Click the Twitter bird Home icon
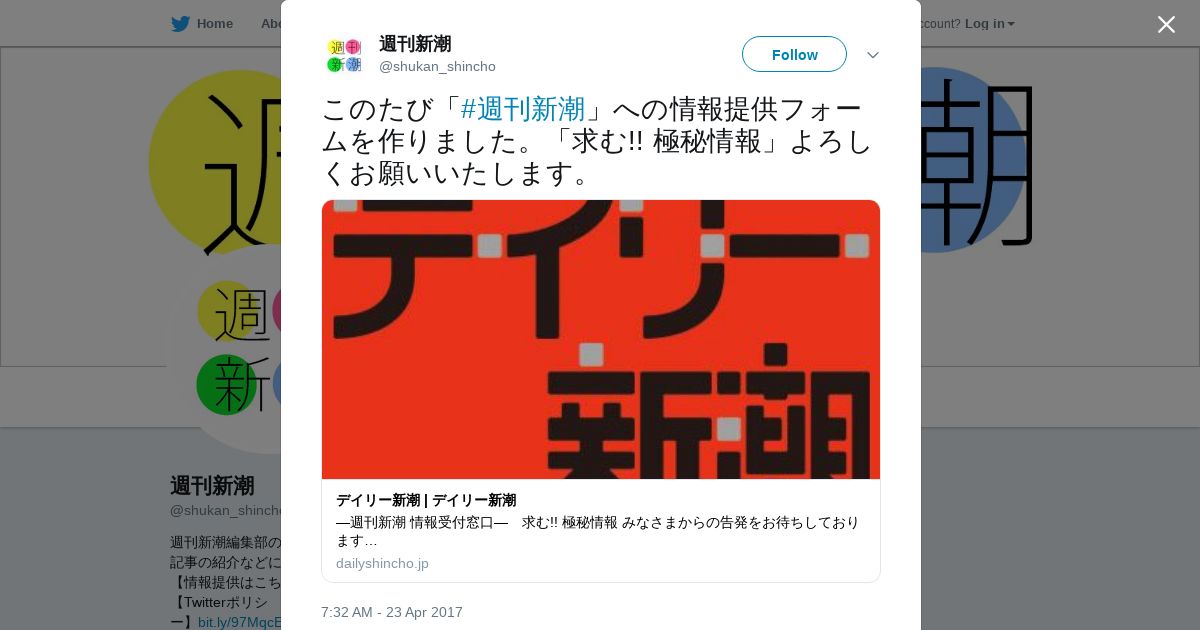Screen dimensions: 1200x630 180,24
